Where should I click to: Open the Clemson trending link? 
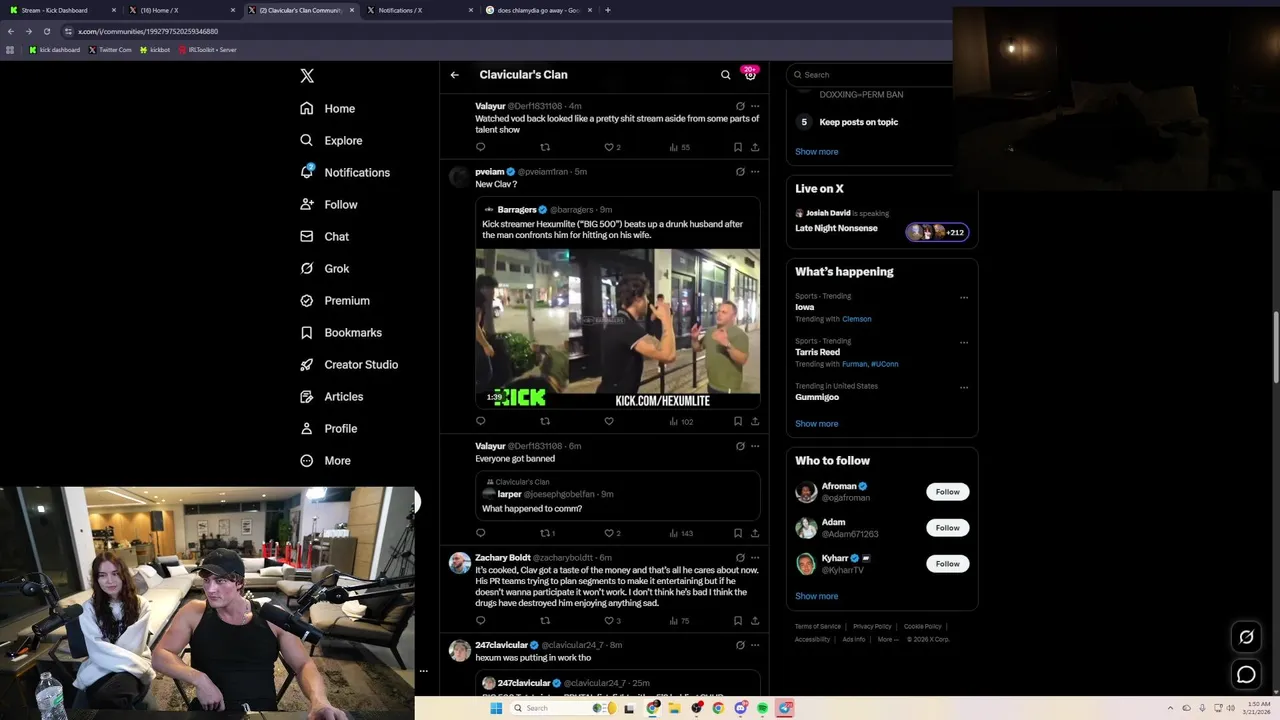click(x=857, y=319)
